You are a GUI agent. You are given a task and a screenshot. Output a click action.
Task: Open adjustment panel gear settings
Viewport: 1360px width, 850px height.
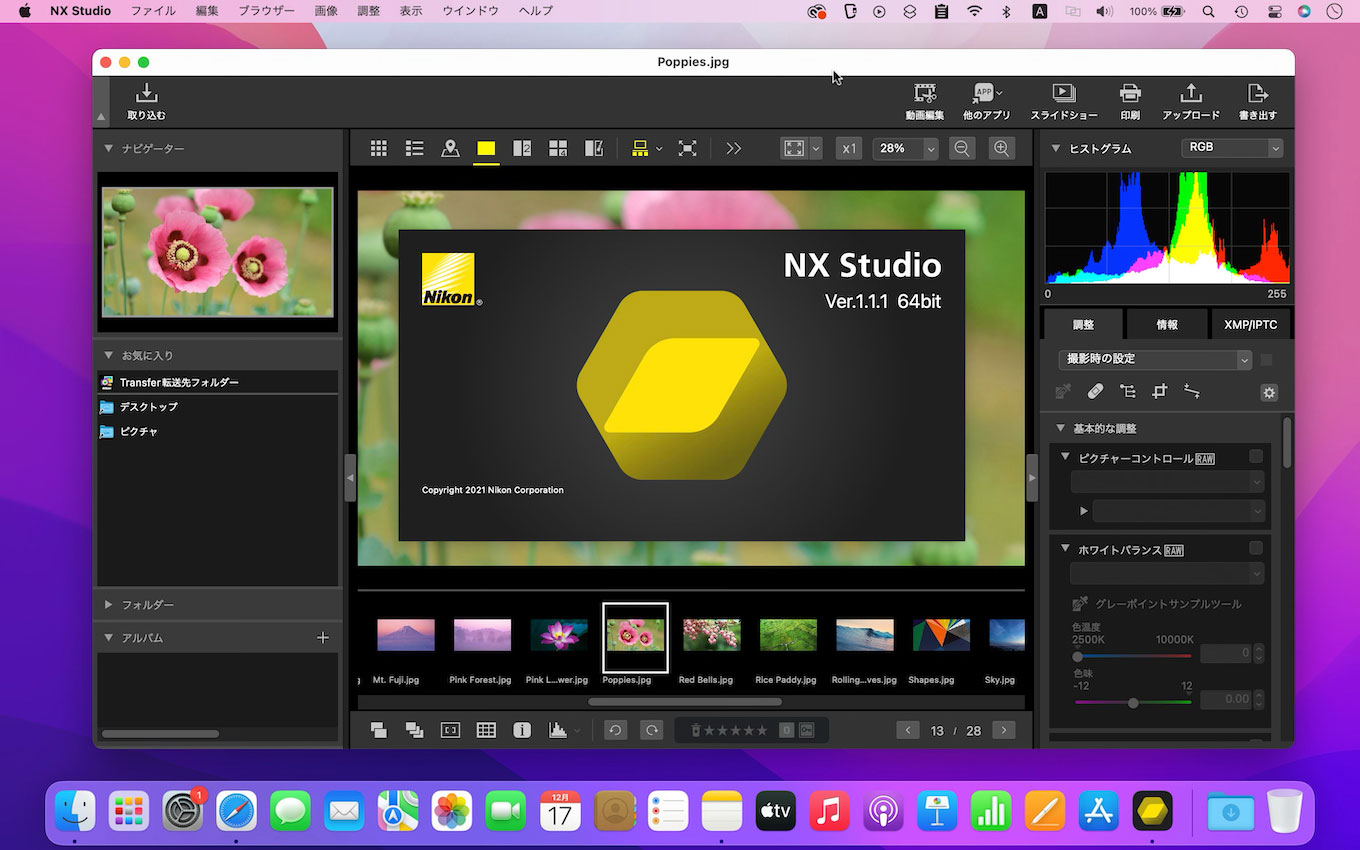point(1269,392)
